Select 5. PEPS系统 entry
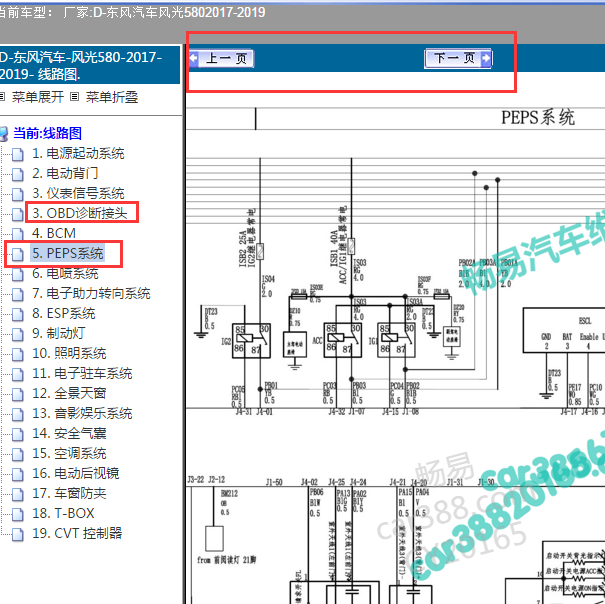 coord(68,253)
